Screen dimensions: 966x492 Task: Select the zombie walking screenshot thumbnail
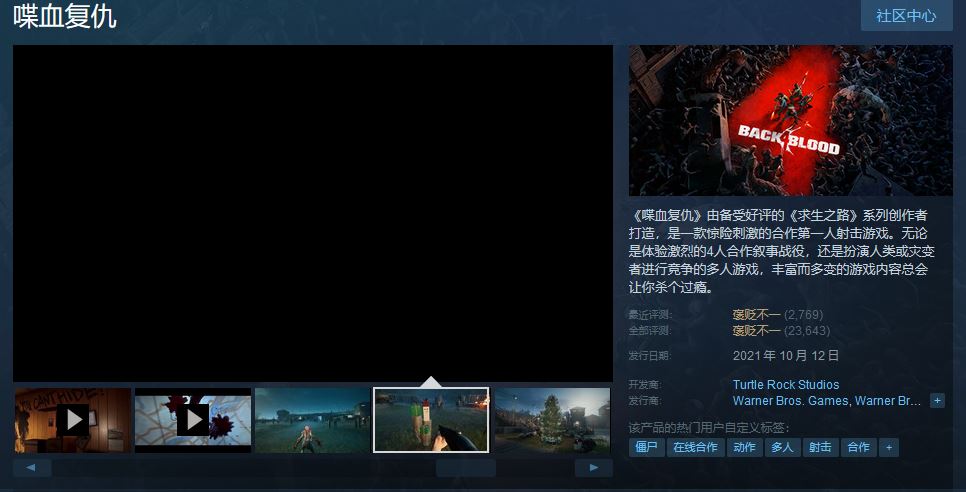point(312,420)
